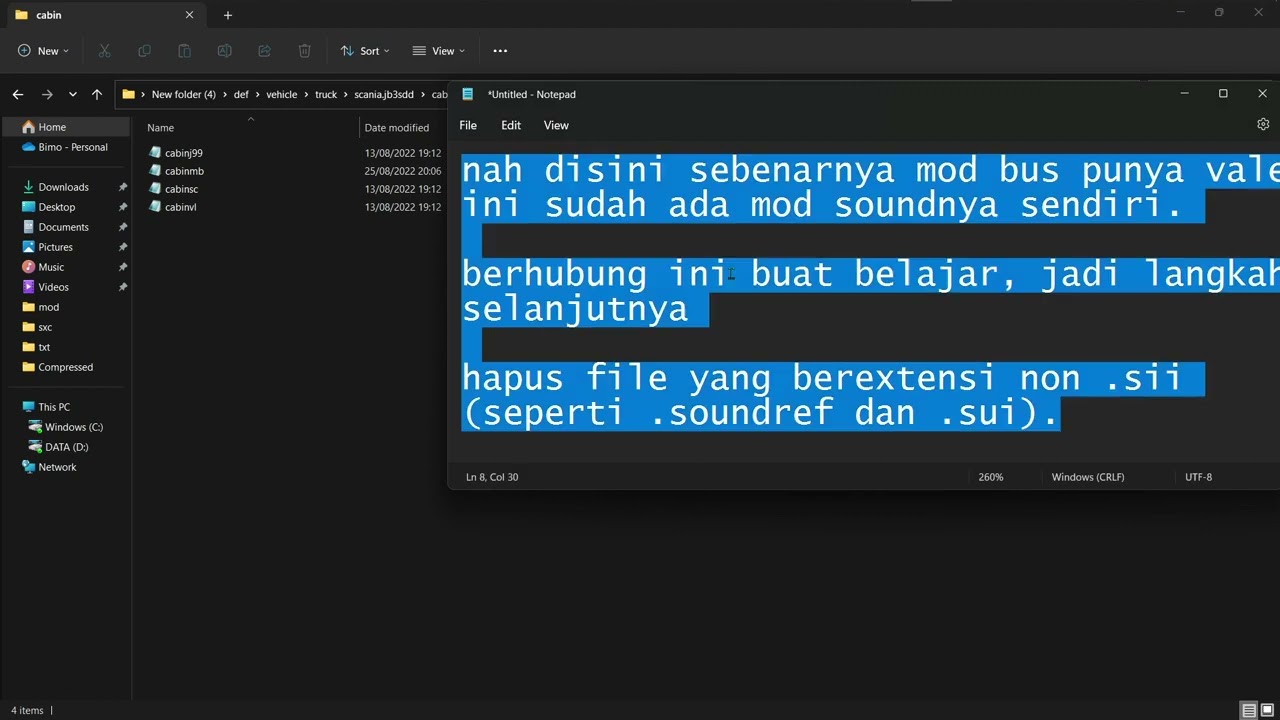Open the Edit menu in Notepad
The width and height of the screenshot is (1280, 720).
tap(511, 125)
